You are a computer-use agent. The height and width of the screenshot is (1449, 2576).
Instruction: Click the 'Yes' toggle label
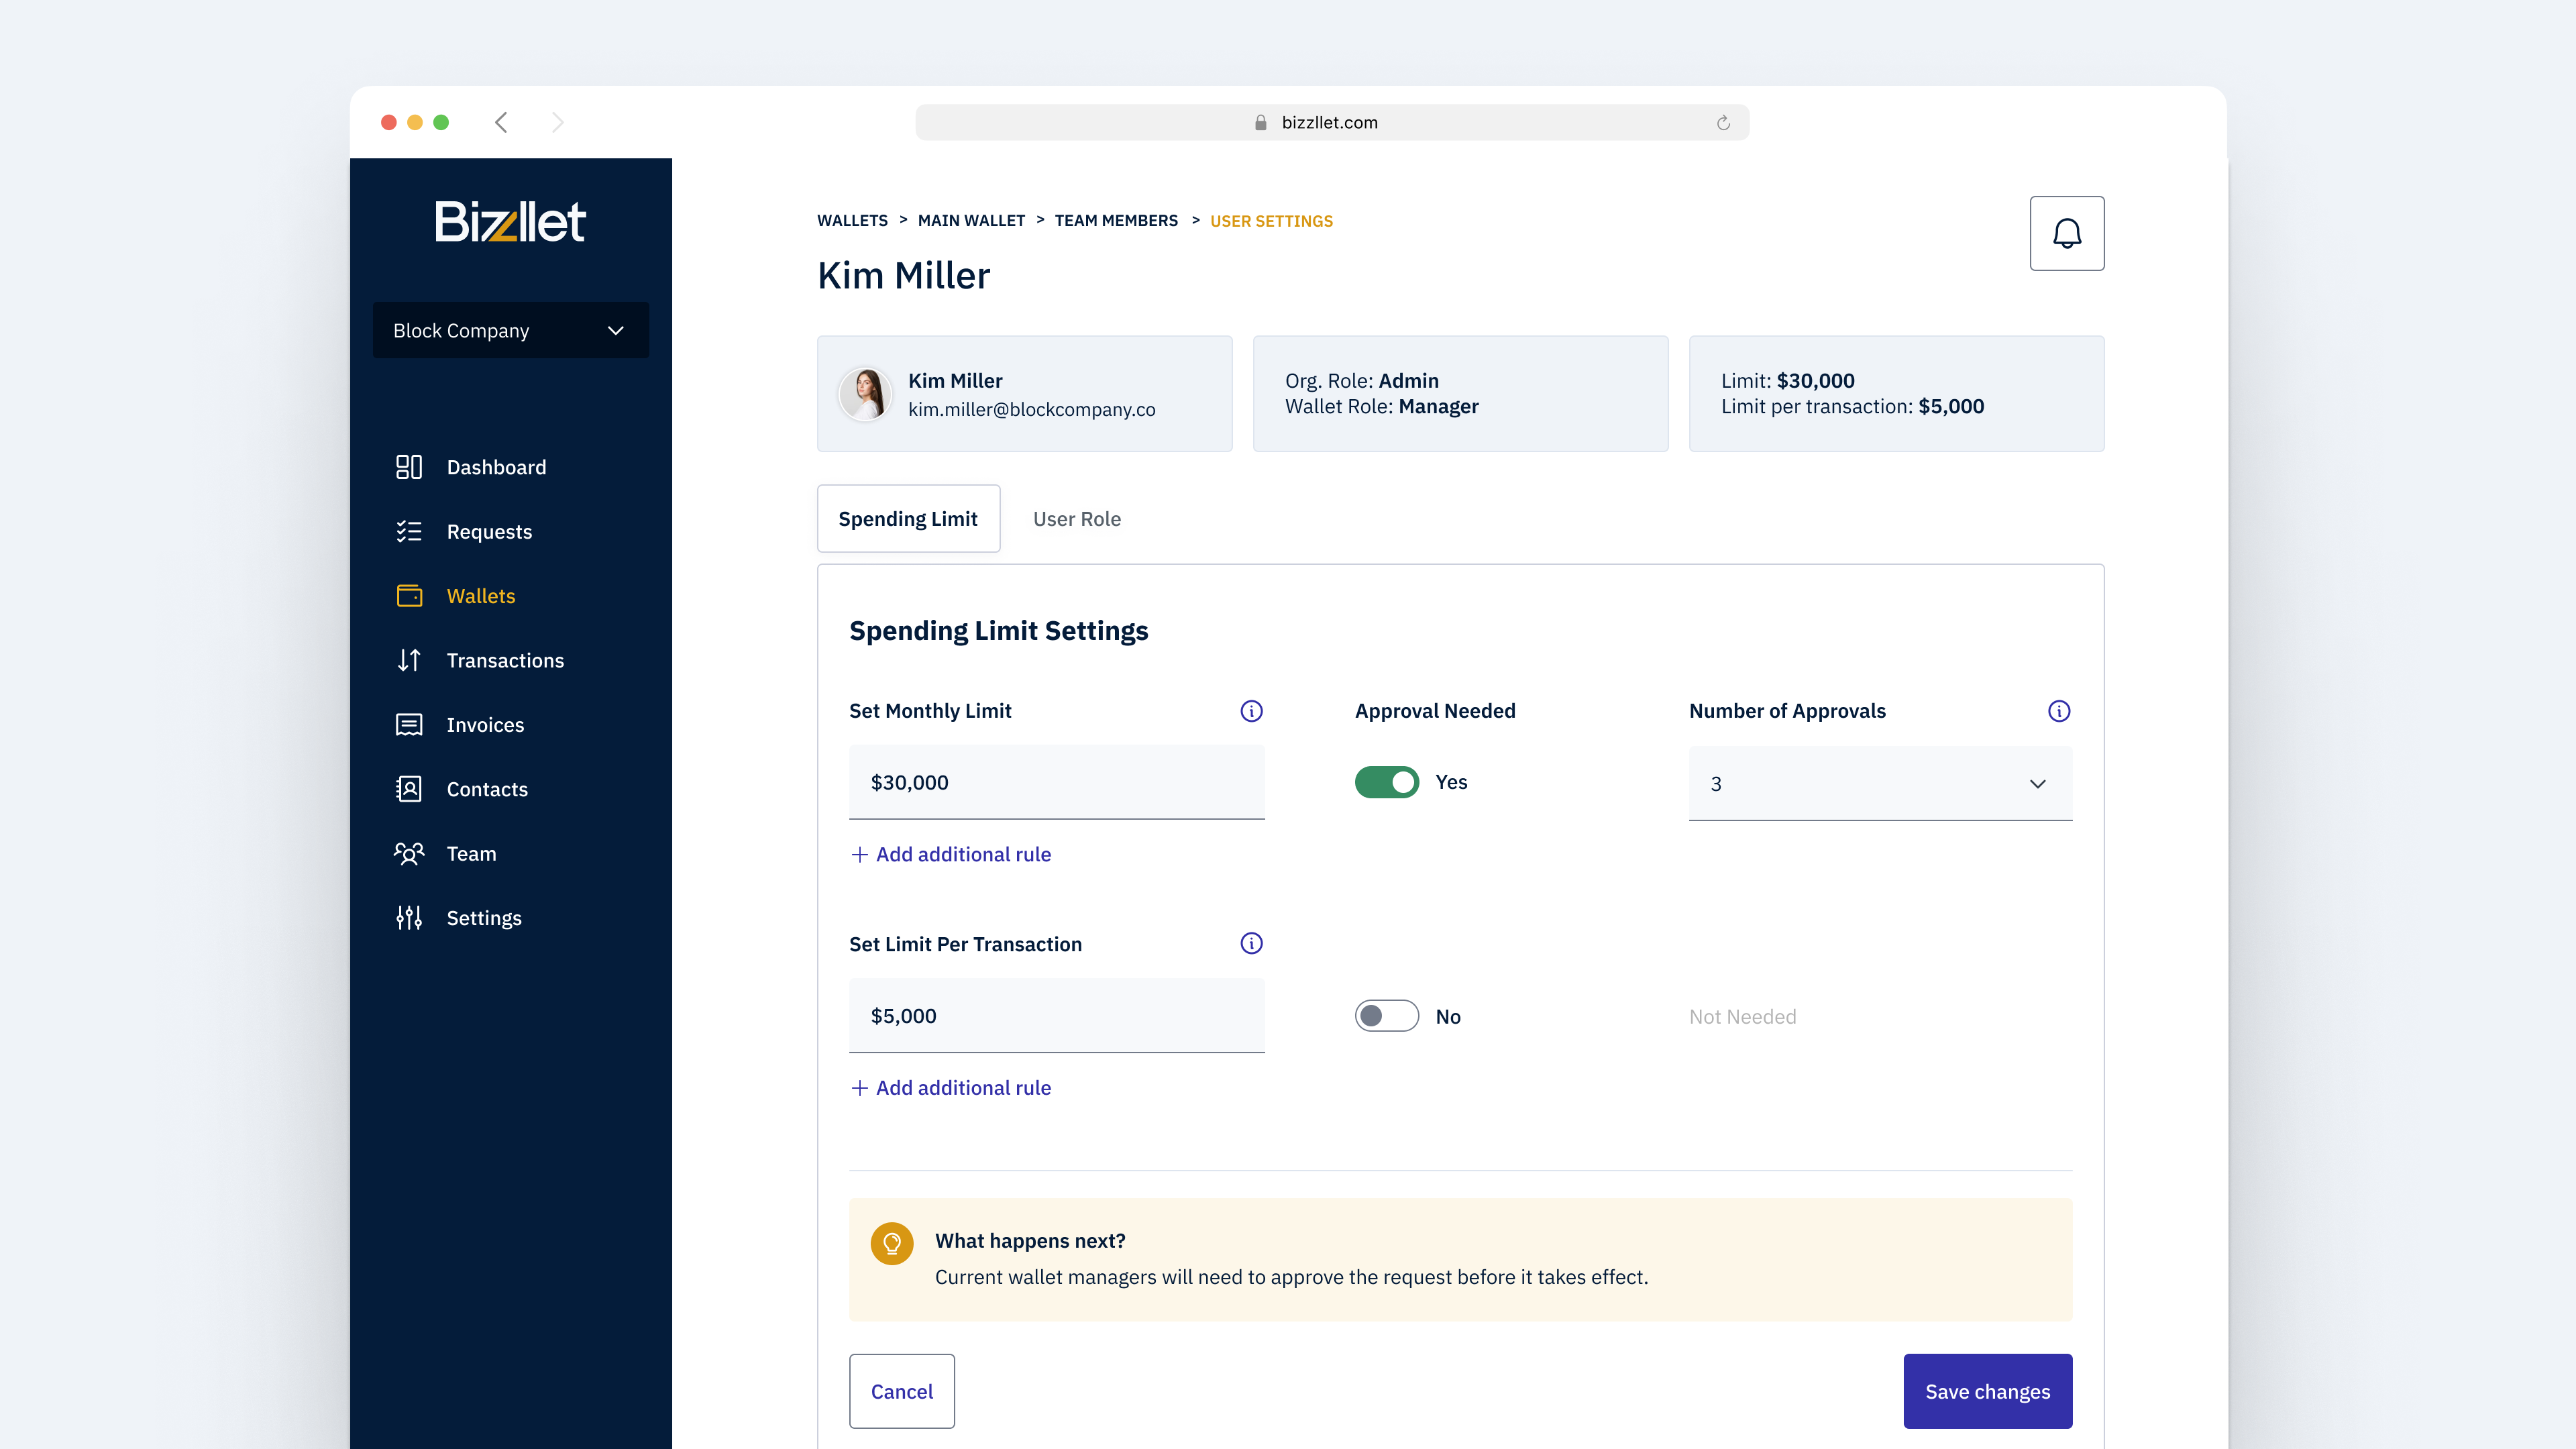pyautogui.click(x=1451, y=782)
